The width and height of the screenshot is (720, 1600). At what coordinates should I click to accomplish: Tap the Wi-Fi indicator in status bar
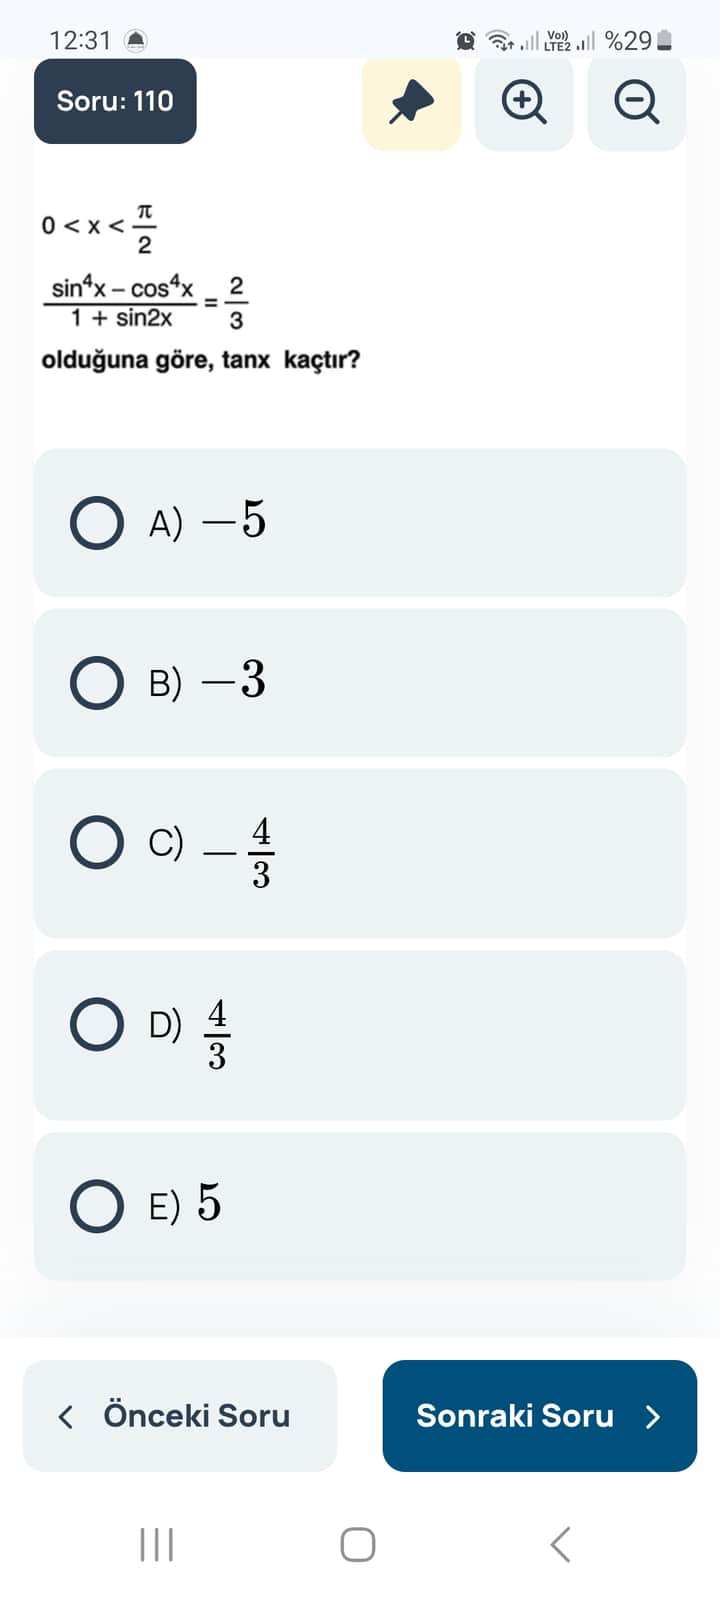point(499,41)
